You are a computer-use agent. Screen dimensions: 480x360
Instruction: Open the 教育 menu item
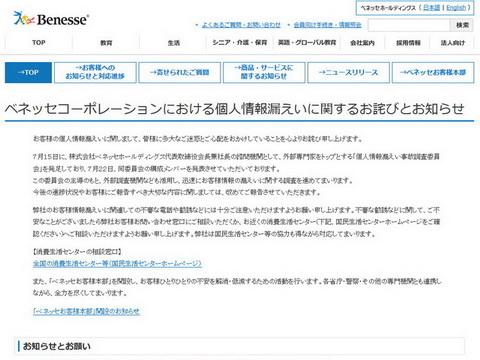(x=106, y=43)
